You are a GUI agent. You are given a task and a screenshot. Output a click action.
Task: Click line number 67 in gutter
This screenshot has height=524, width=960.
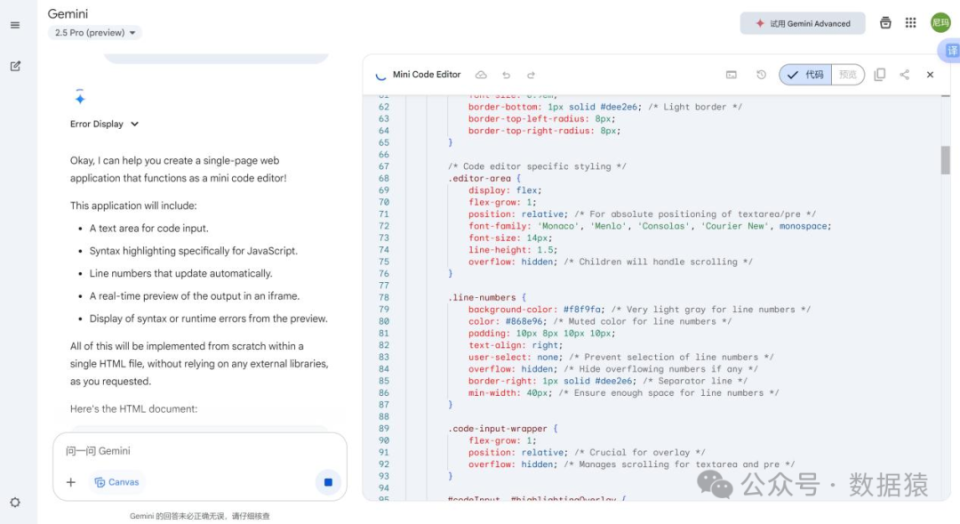pos(384,166)
